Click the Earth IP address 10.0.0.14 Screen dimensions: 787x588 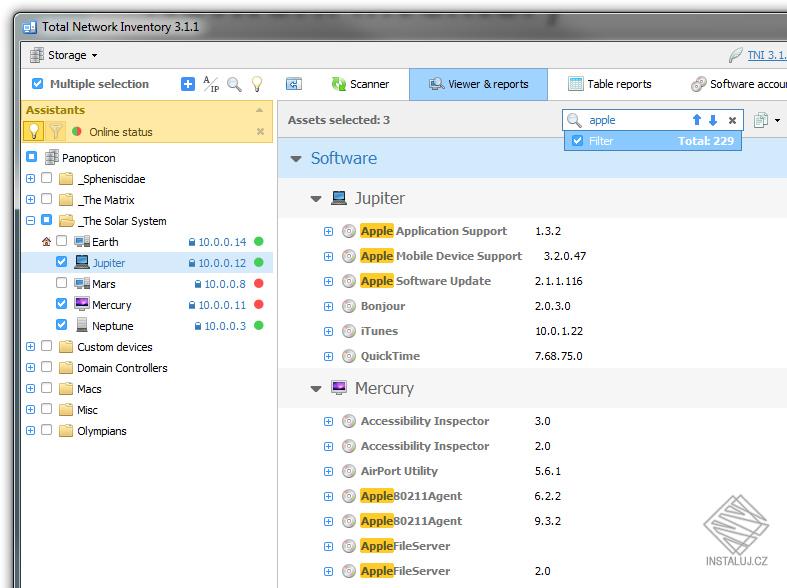222,242
